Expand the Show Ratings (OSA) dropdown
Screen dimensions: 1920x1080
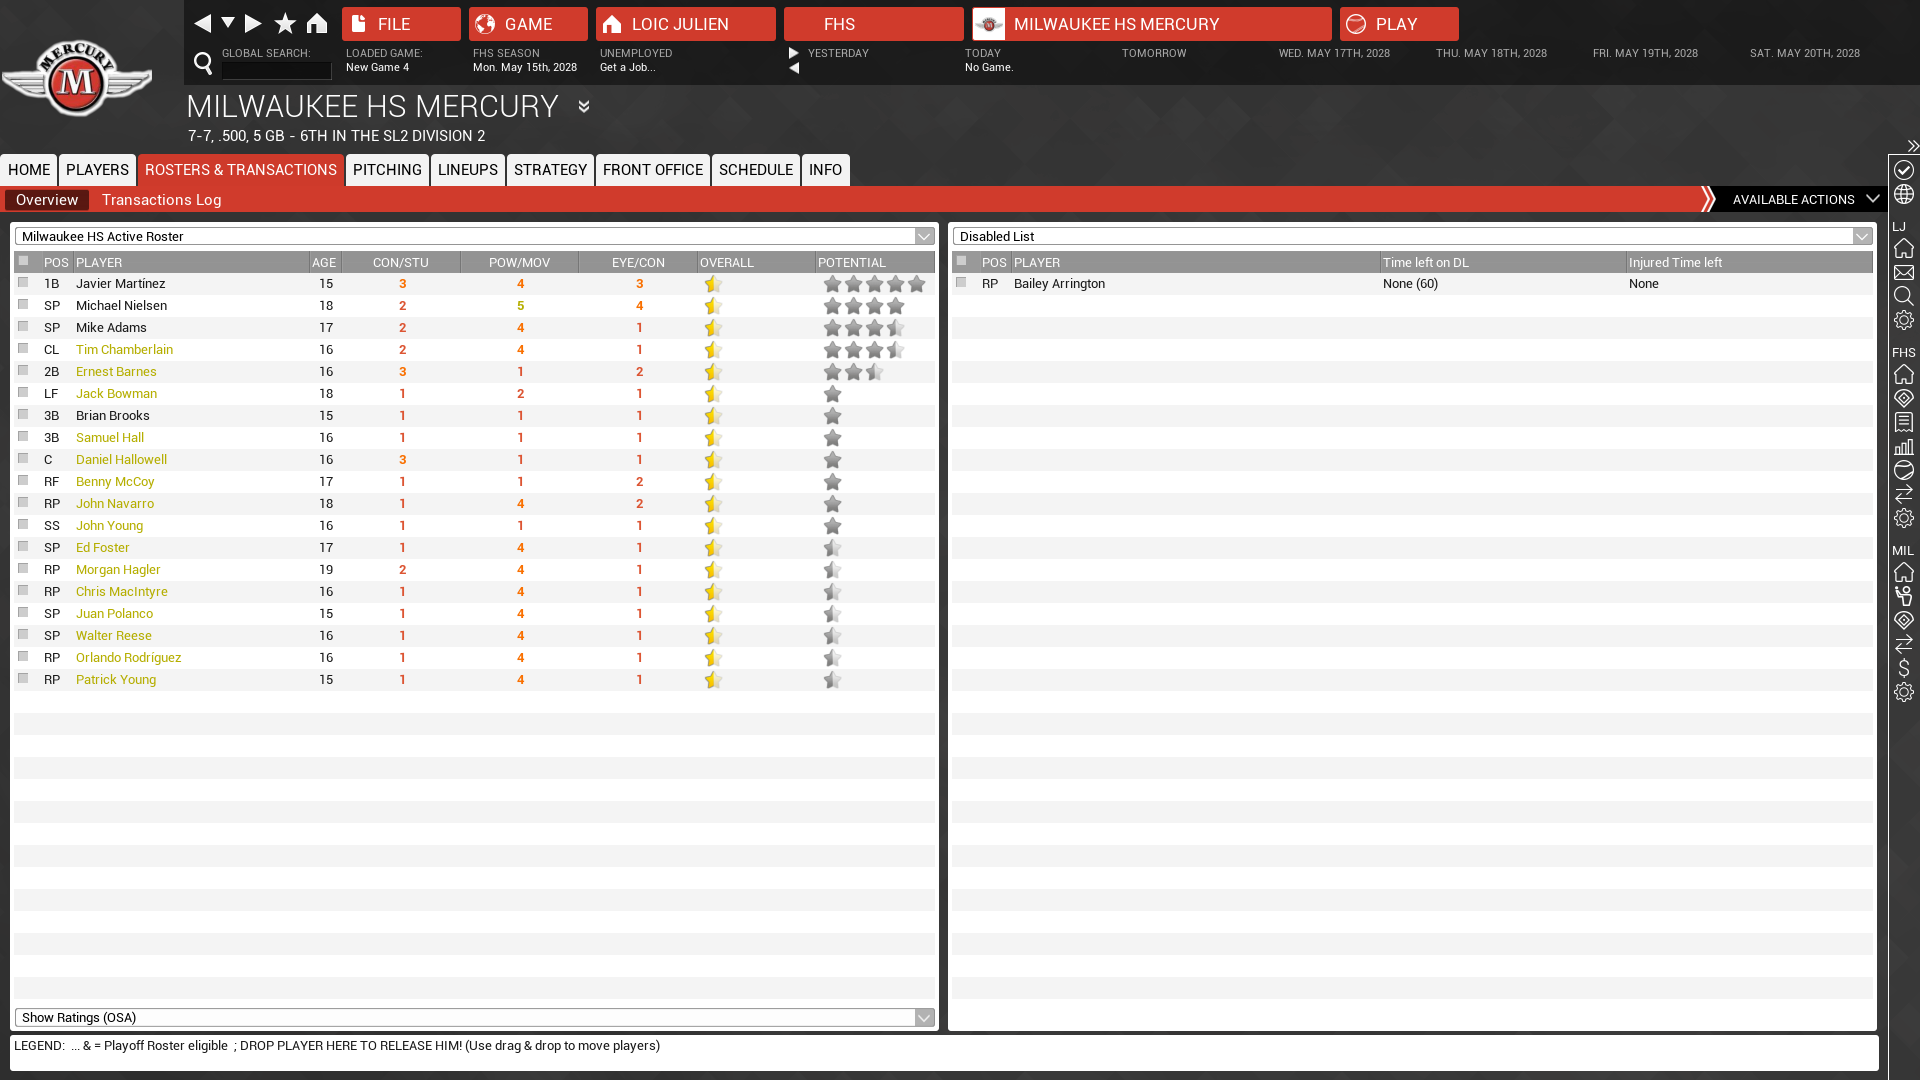[x=924, y=1018]
